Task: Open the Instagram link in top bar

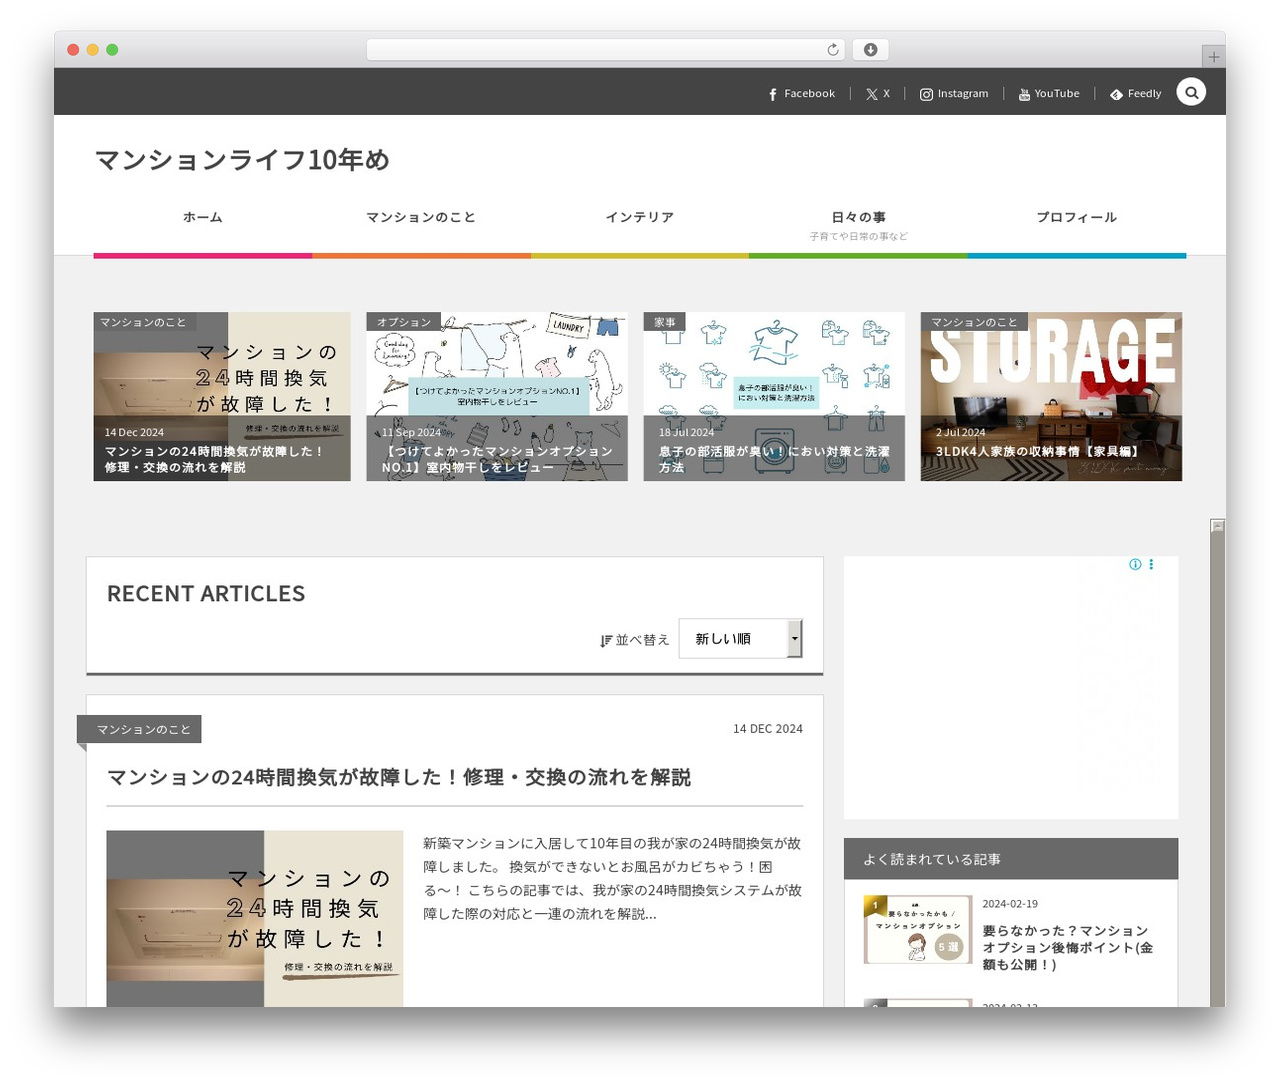Action: [x=954, y=94]
